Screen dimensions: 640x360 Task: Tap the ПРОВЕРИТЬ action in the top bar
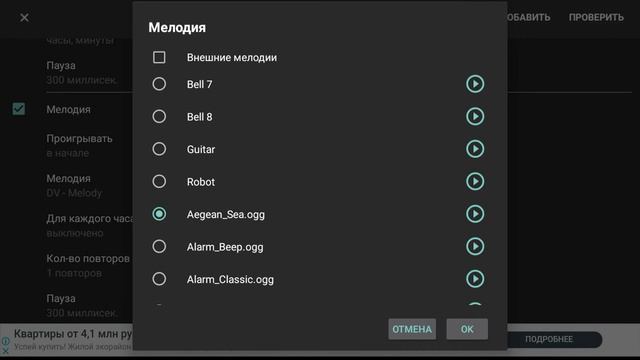pyautogui.click(x=596, y=18)
